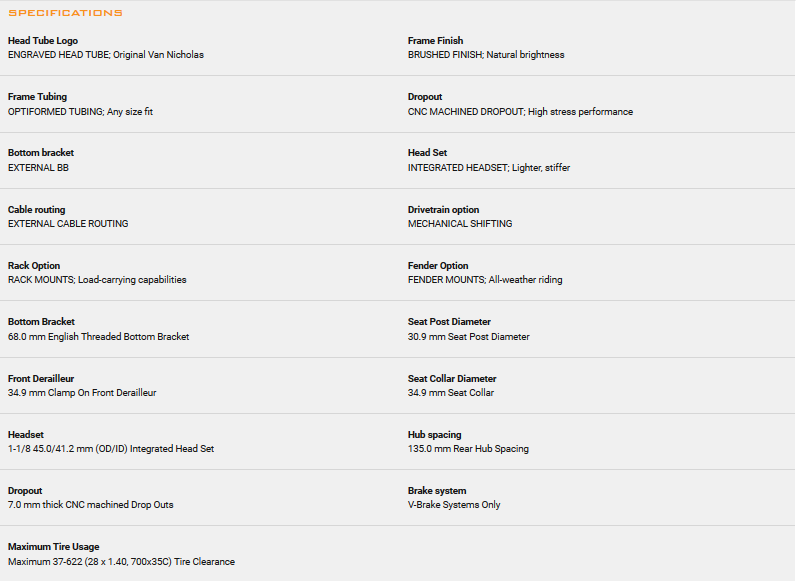This screenshot has height=581, width=796.
Task: Click the Cable routing label
Action: click(x=36, y=210)
